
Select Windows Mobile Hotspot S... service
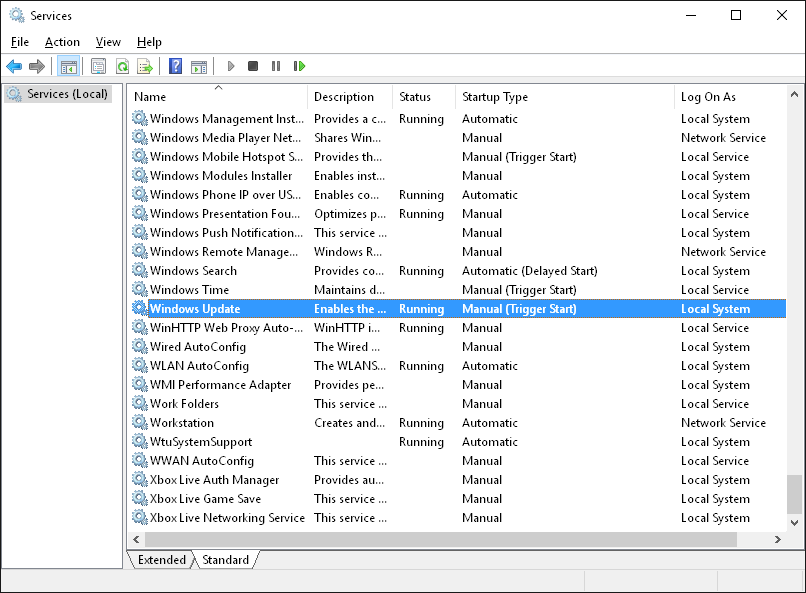(x=459, y=157)
